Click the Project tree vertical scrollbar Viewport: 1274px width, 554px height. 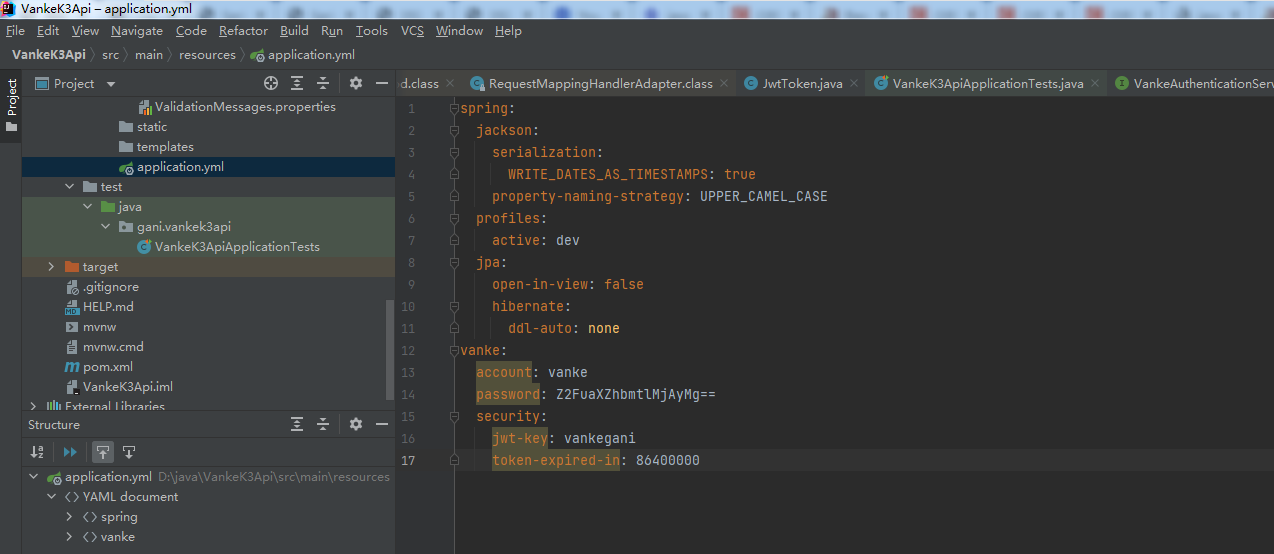pyautogui.click(x=390, y=350)
